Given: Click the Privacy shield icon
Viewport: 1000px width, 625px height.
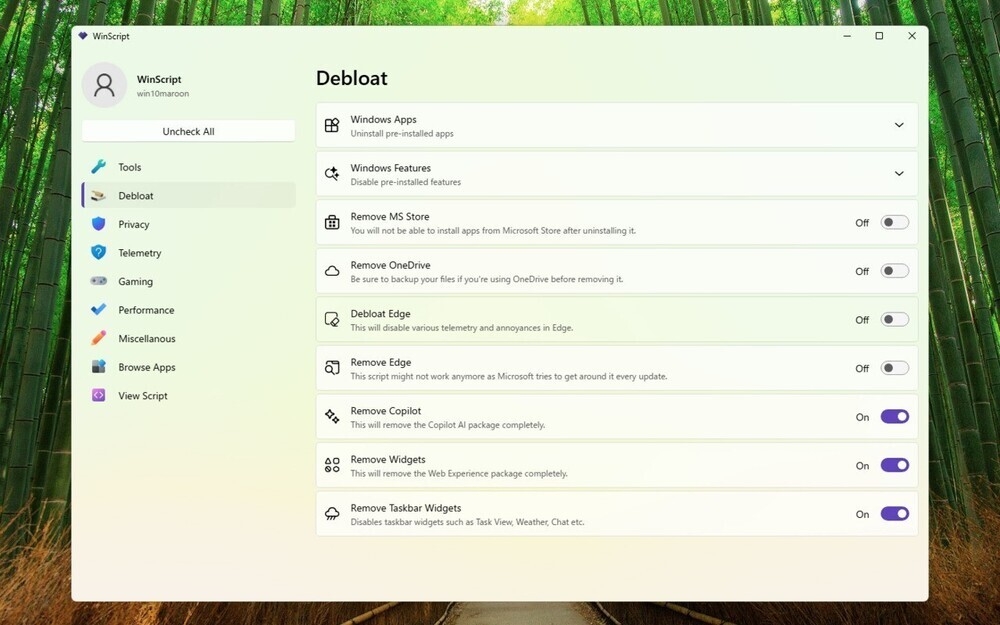Looking at the screenshot, I should pos(98,224).
